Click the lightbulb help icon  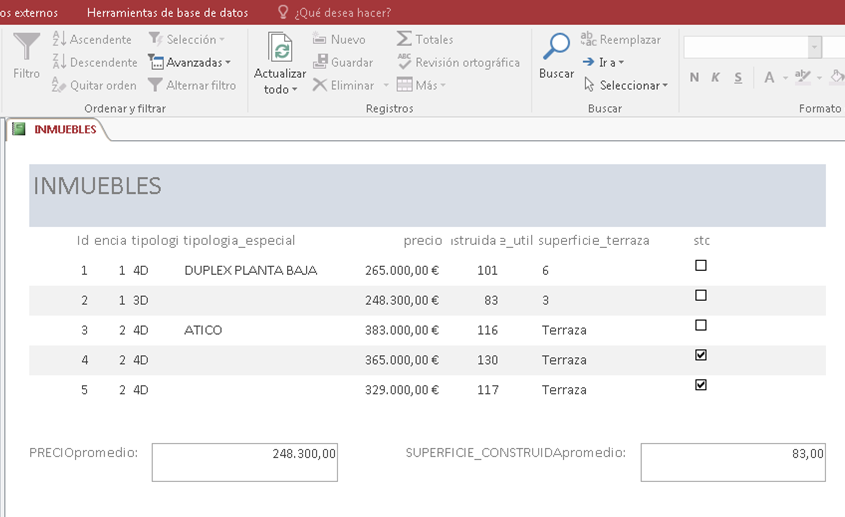(282, 12)
